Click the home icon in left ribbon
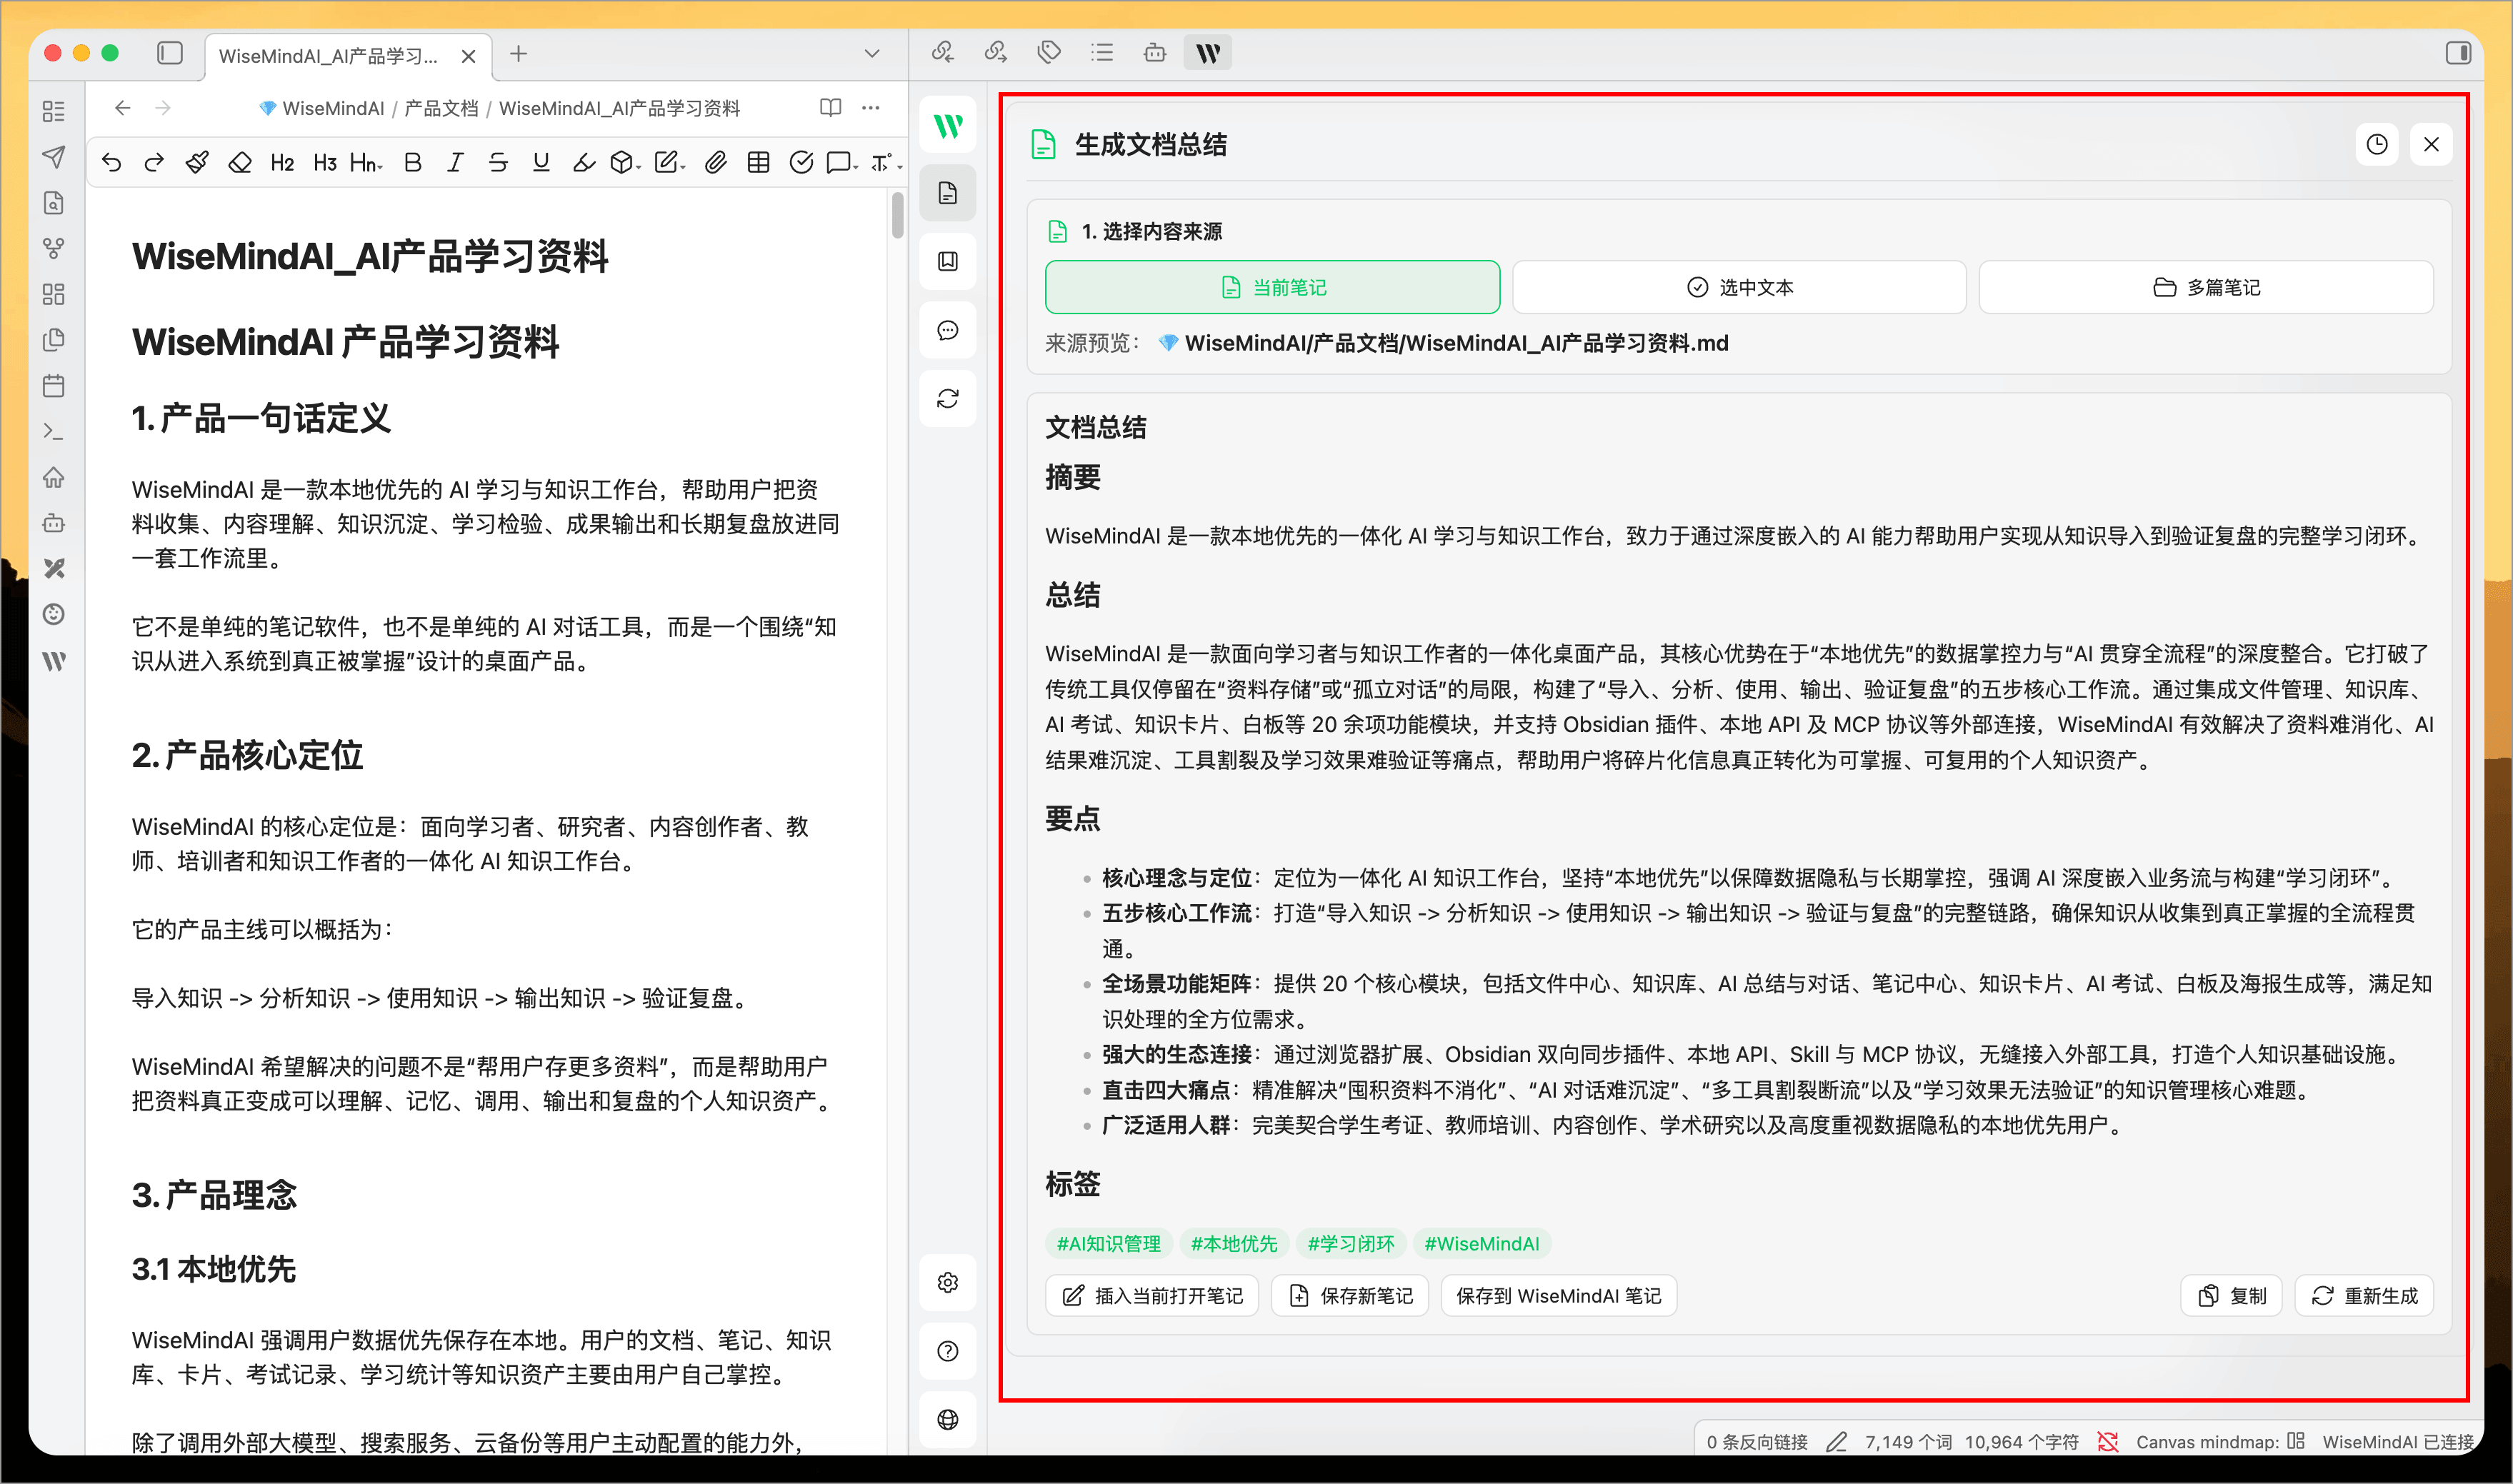2513x1484 pixels. [54, 477]
